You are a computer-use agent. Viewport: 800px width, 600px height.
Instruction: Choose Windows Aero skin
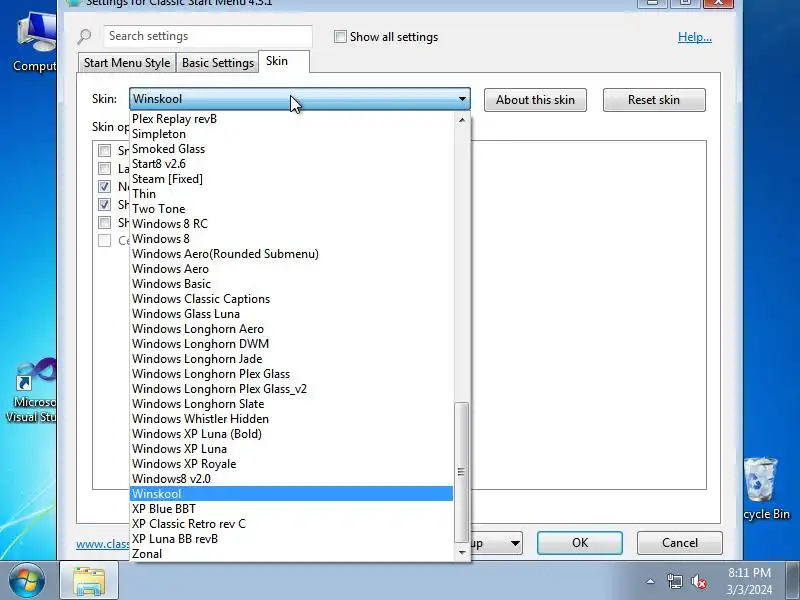pos(292,269)
